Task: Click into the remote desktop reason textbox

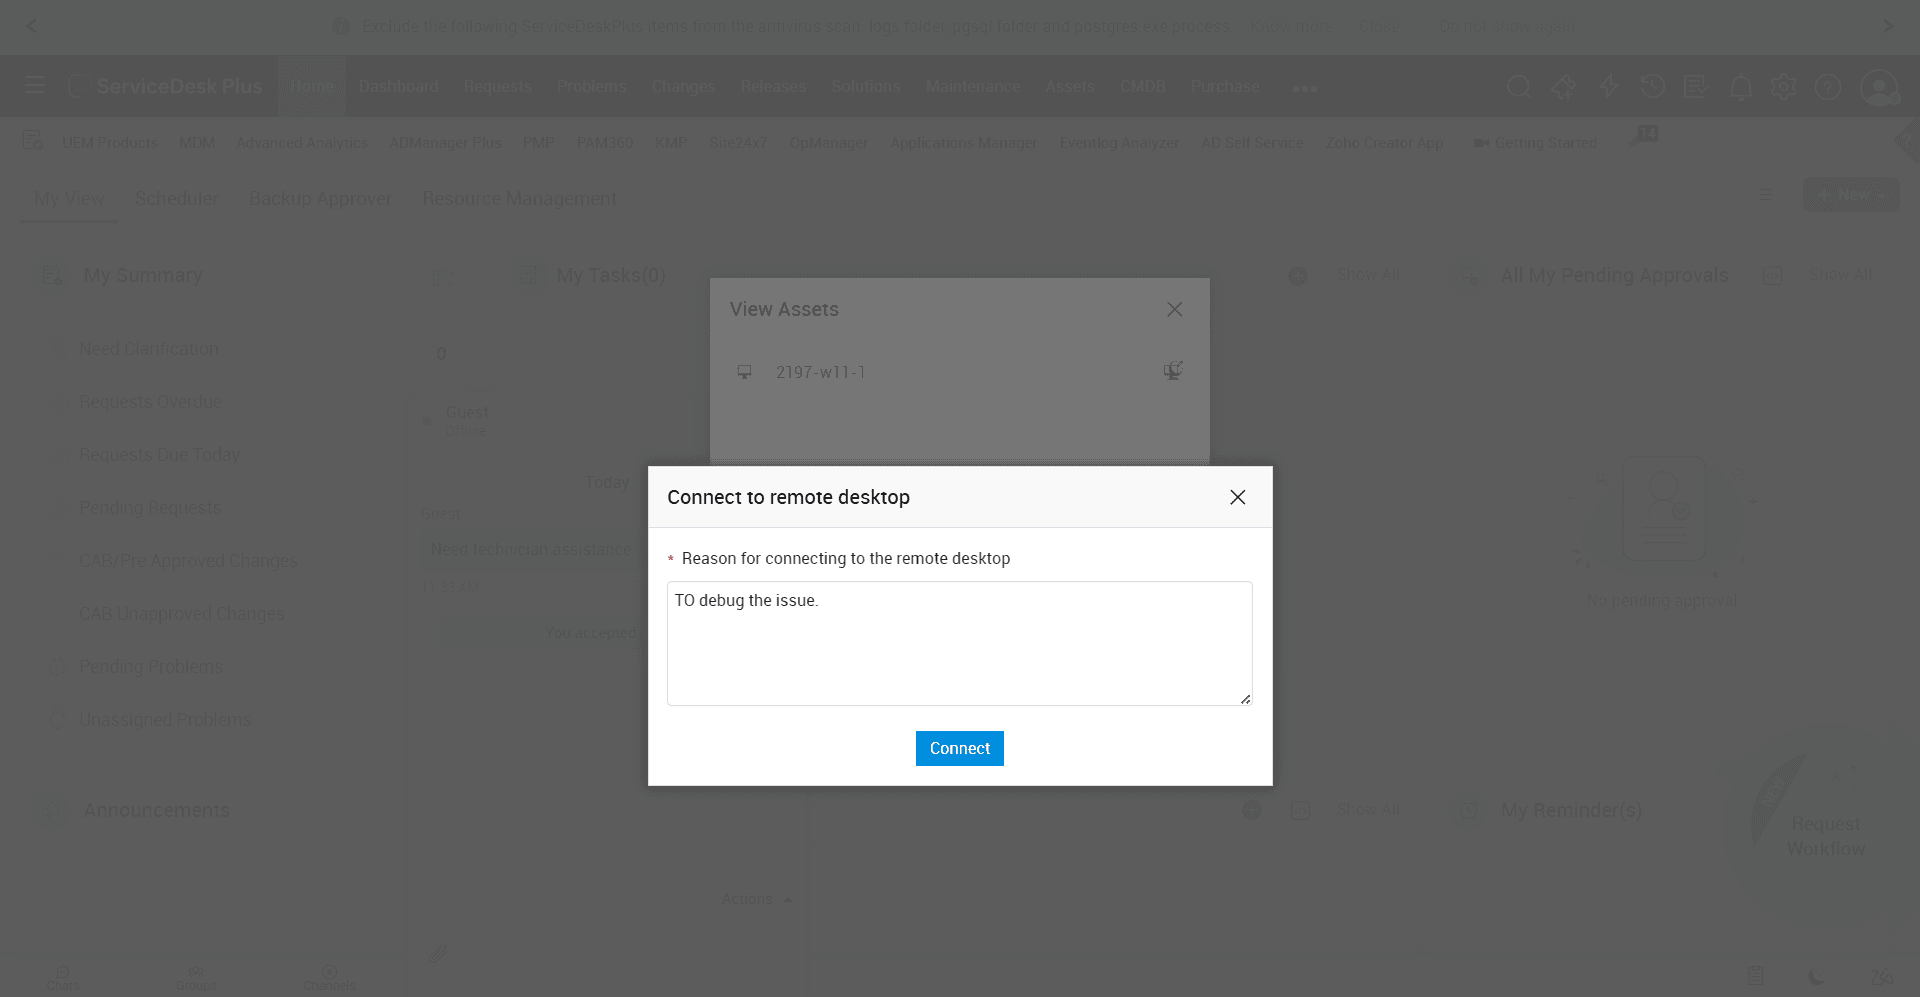Action: click(959, 643)
